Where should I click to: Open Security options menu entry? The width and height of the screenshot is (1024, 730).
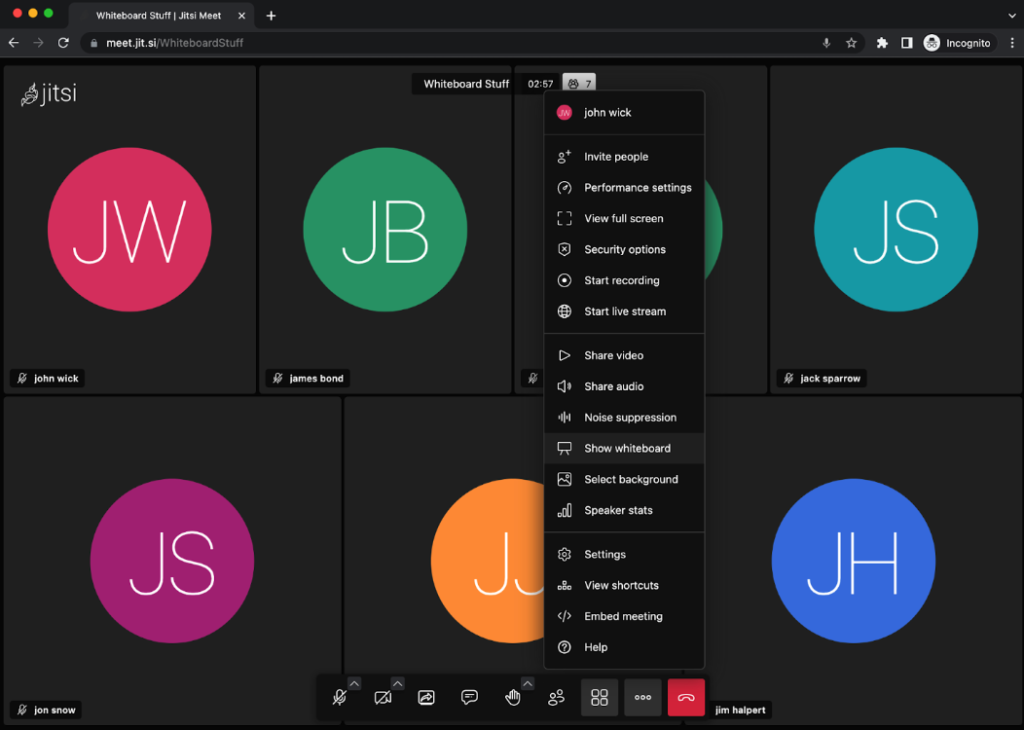(x=624, y=249)
